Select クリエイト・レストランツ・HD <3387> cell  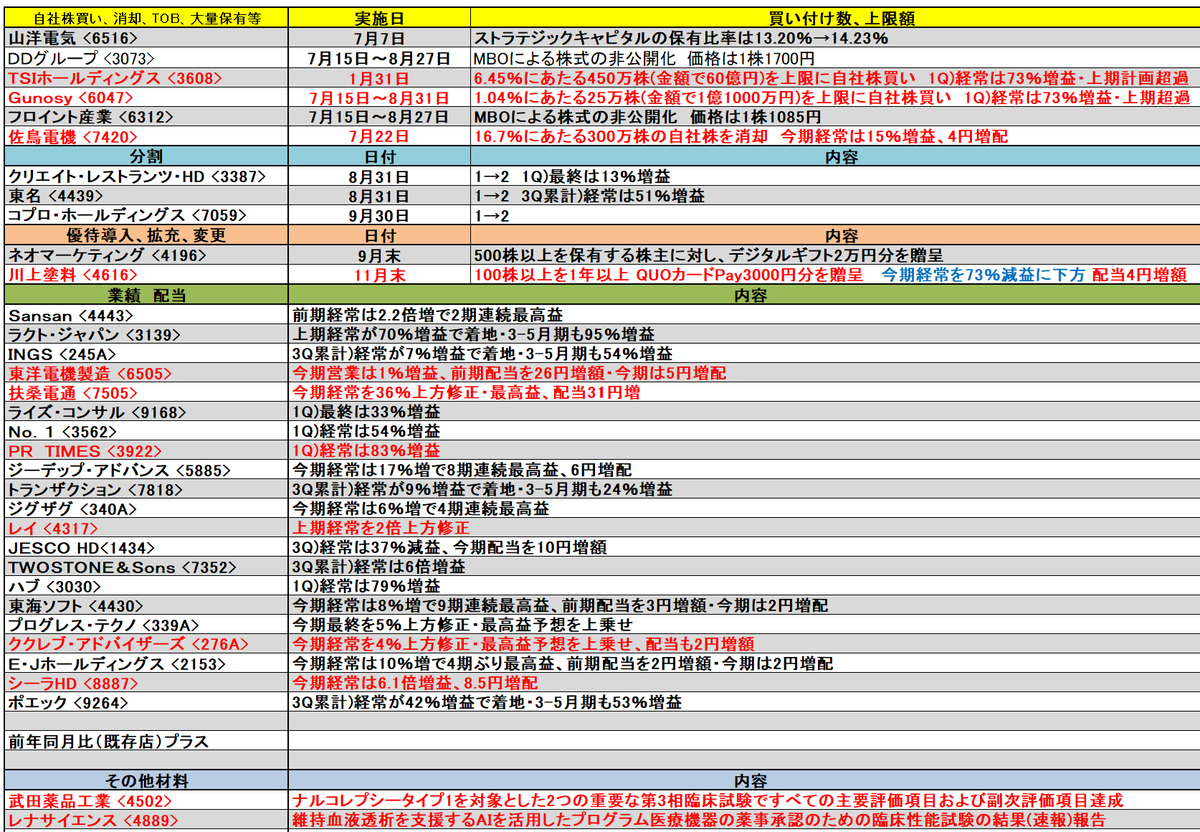pyautogui.click(x=147, y=176)
